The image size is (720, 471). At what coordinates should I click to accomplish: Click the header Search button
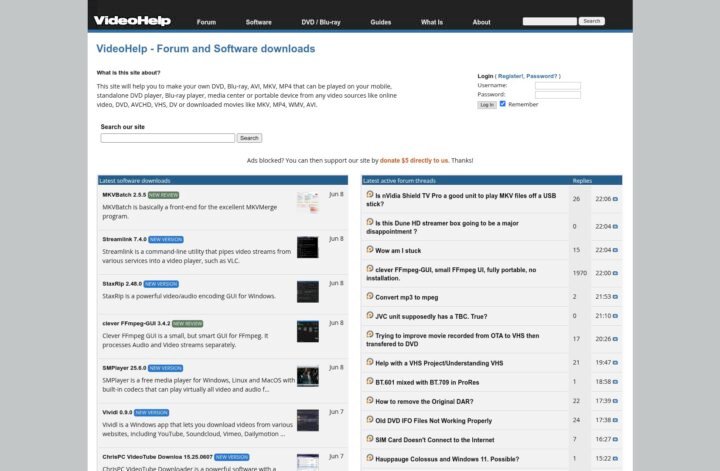[x=591, y=21]
